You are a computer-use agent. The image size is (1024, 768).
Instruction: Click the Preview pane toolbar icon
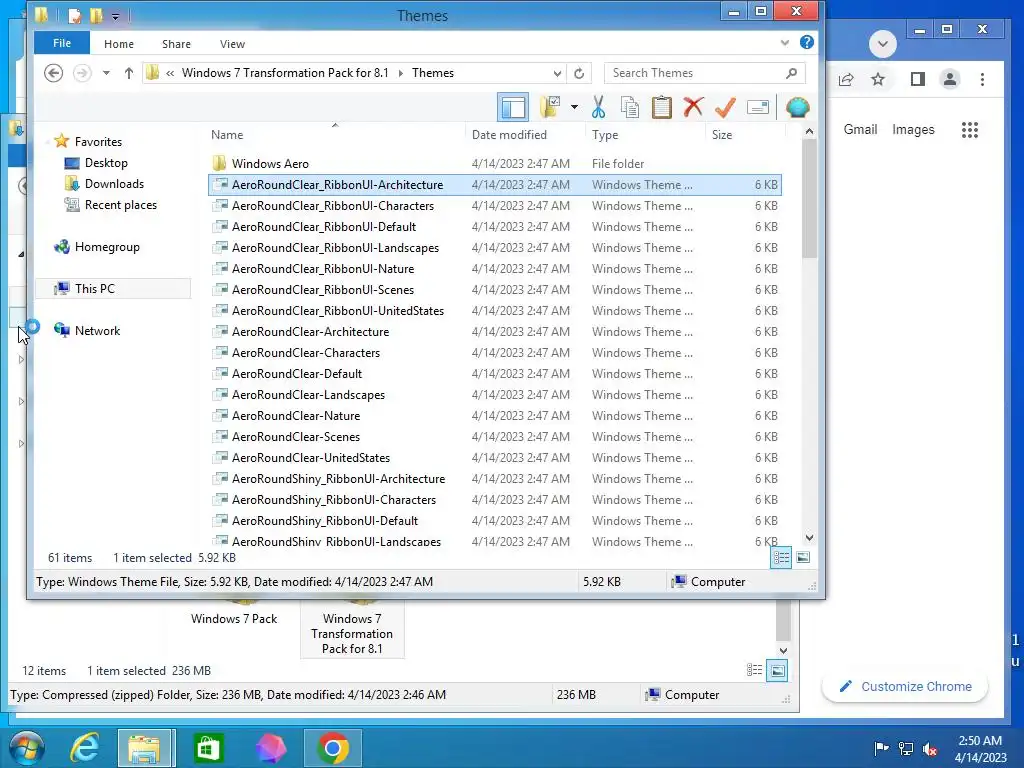click(513, 107)
